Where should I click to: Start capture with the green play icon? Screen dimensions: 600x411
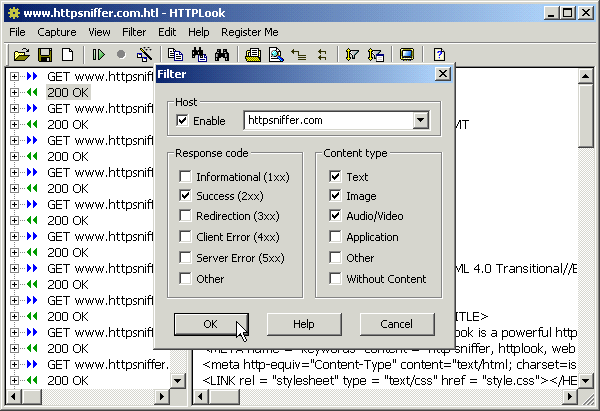(x=98, y=55)
